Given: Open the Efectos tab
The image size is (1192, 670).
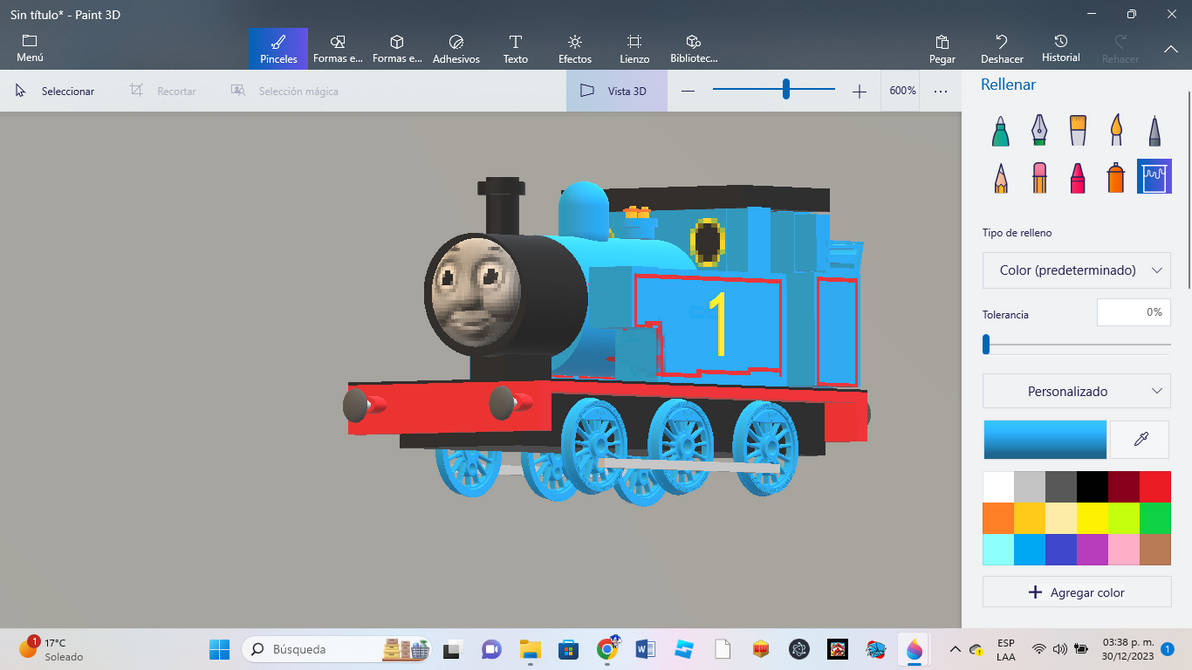Looking at the screenshot, I should (575, 49).
